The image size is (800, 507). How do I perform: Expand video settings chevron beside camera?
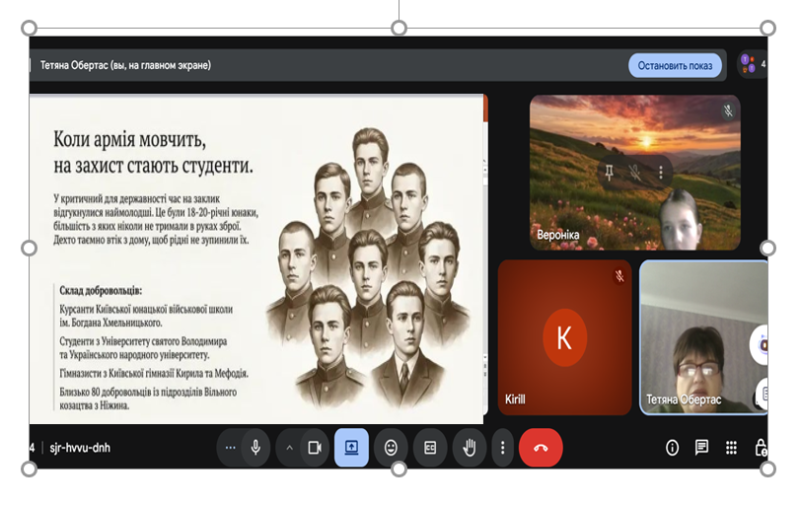[x=290, y=448]
